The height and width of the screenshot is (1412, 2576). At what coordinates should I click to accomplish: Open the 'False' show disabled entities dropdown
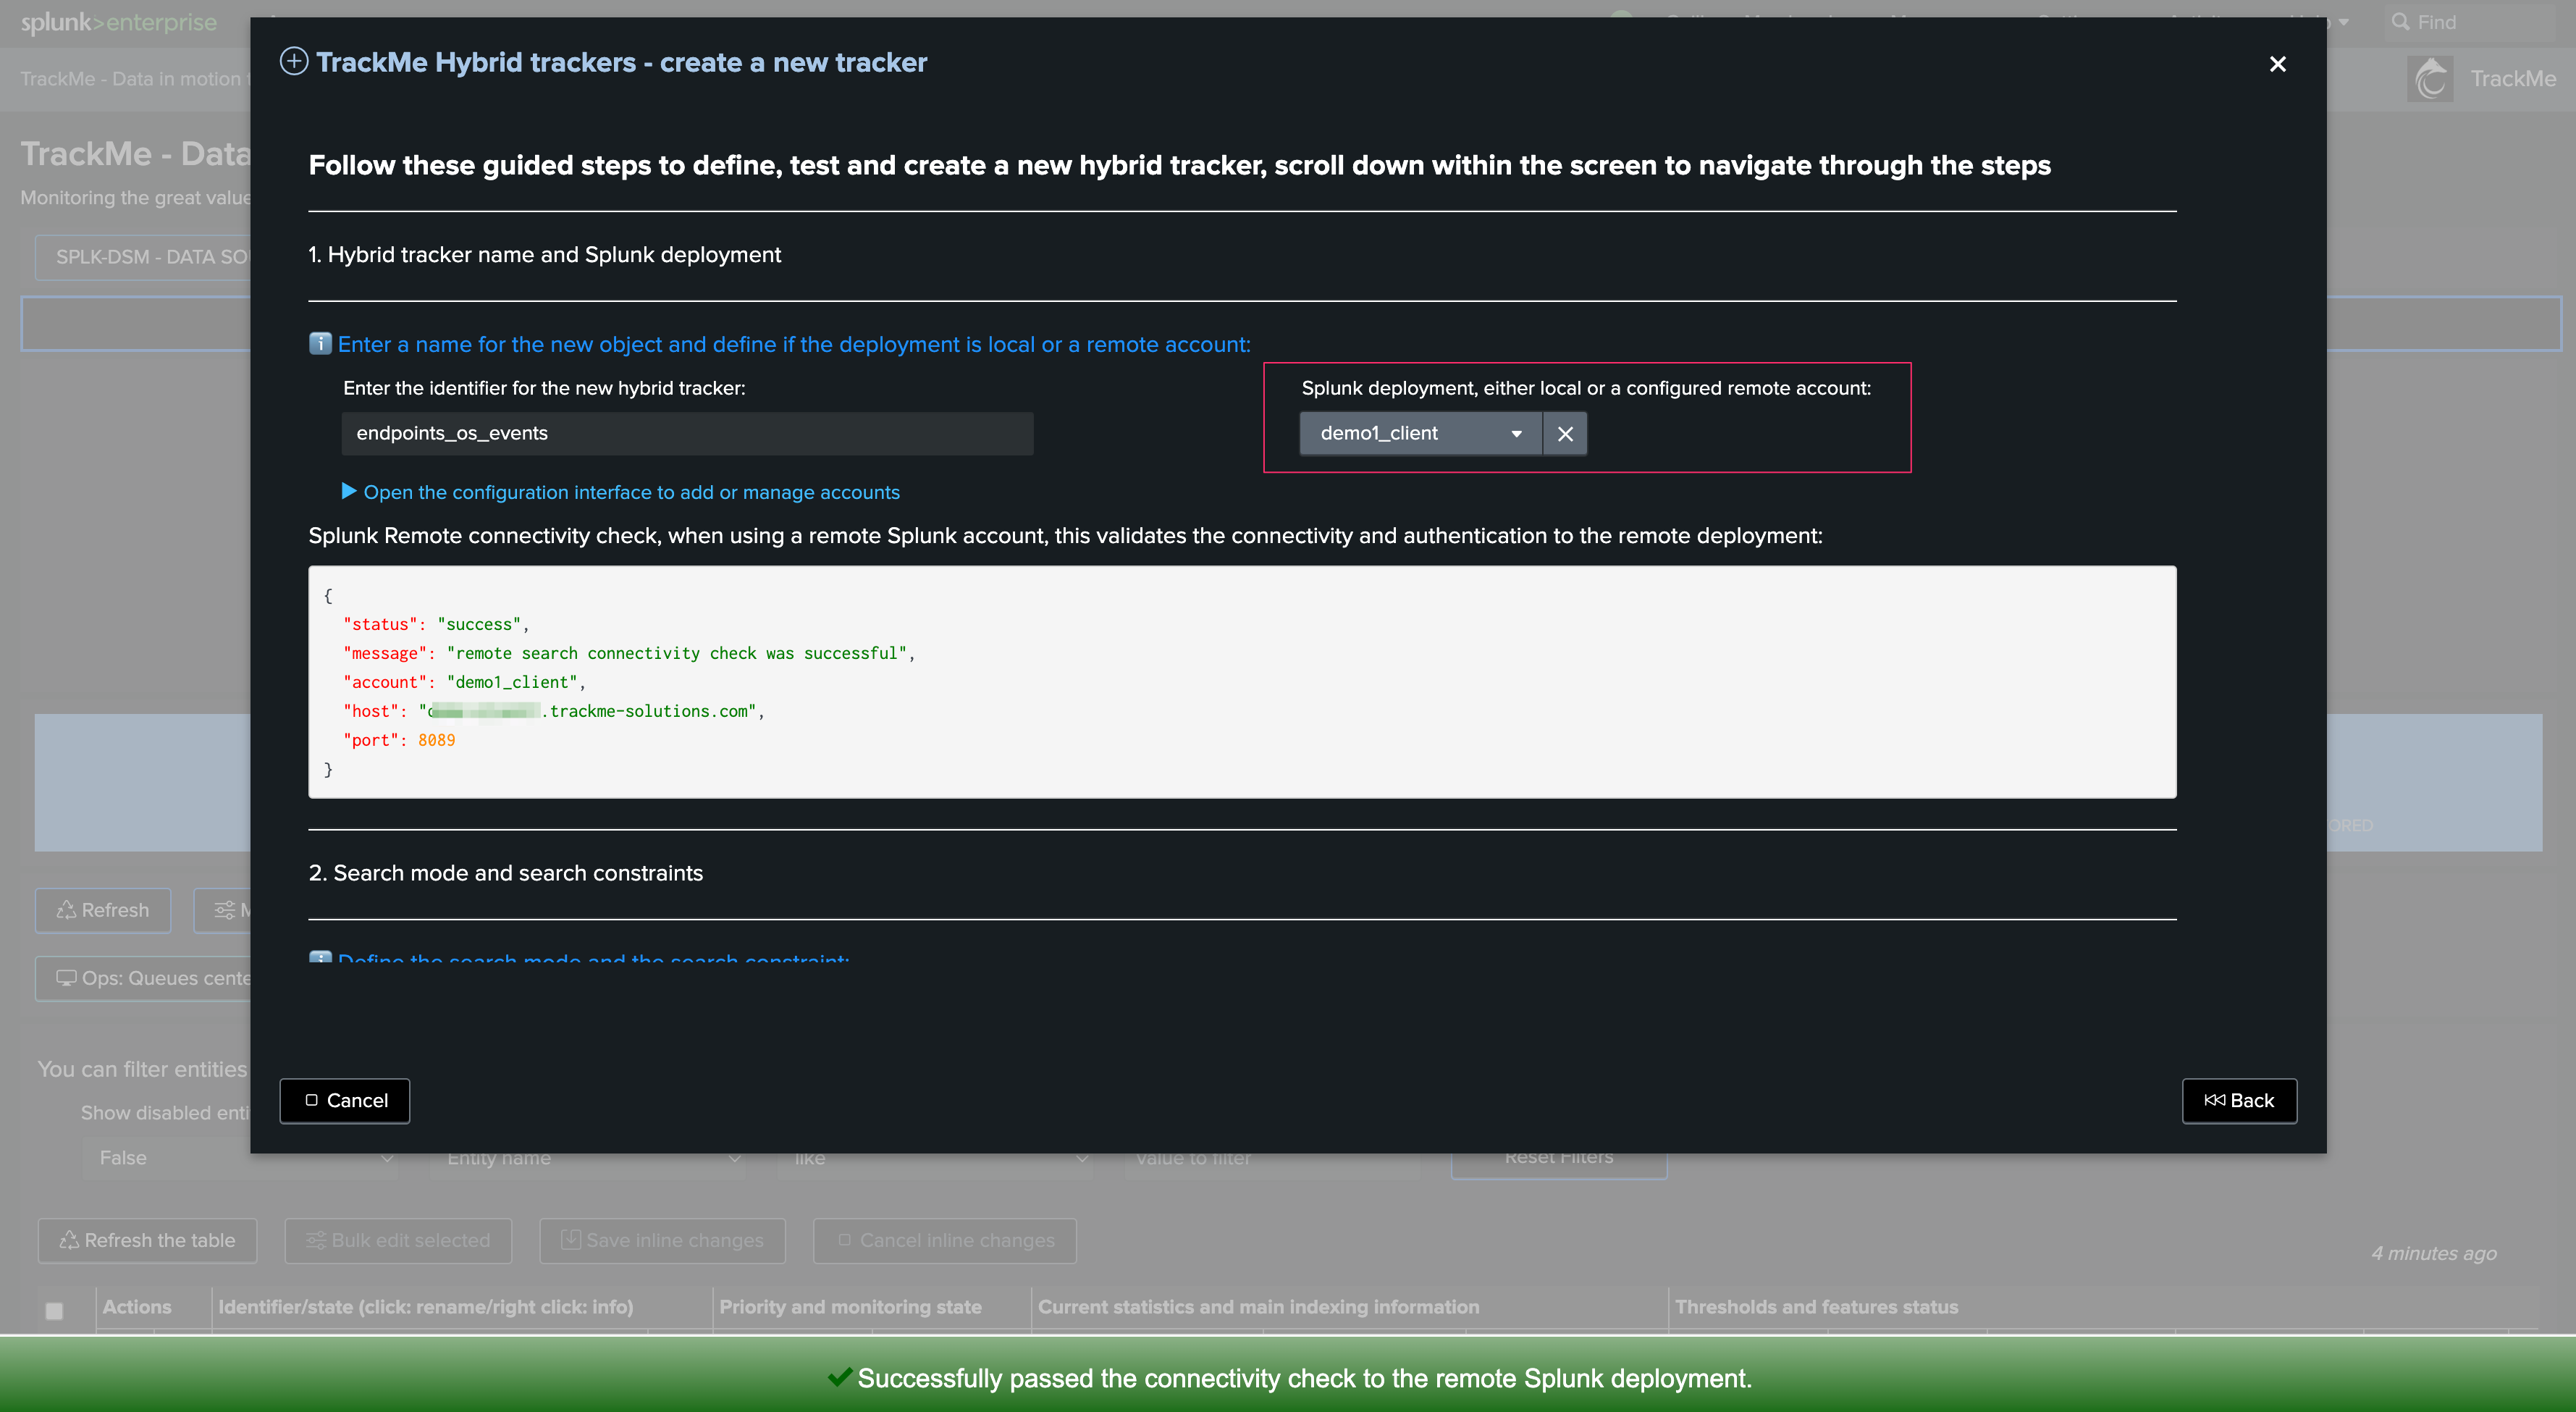coord(240,1158)
